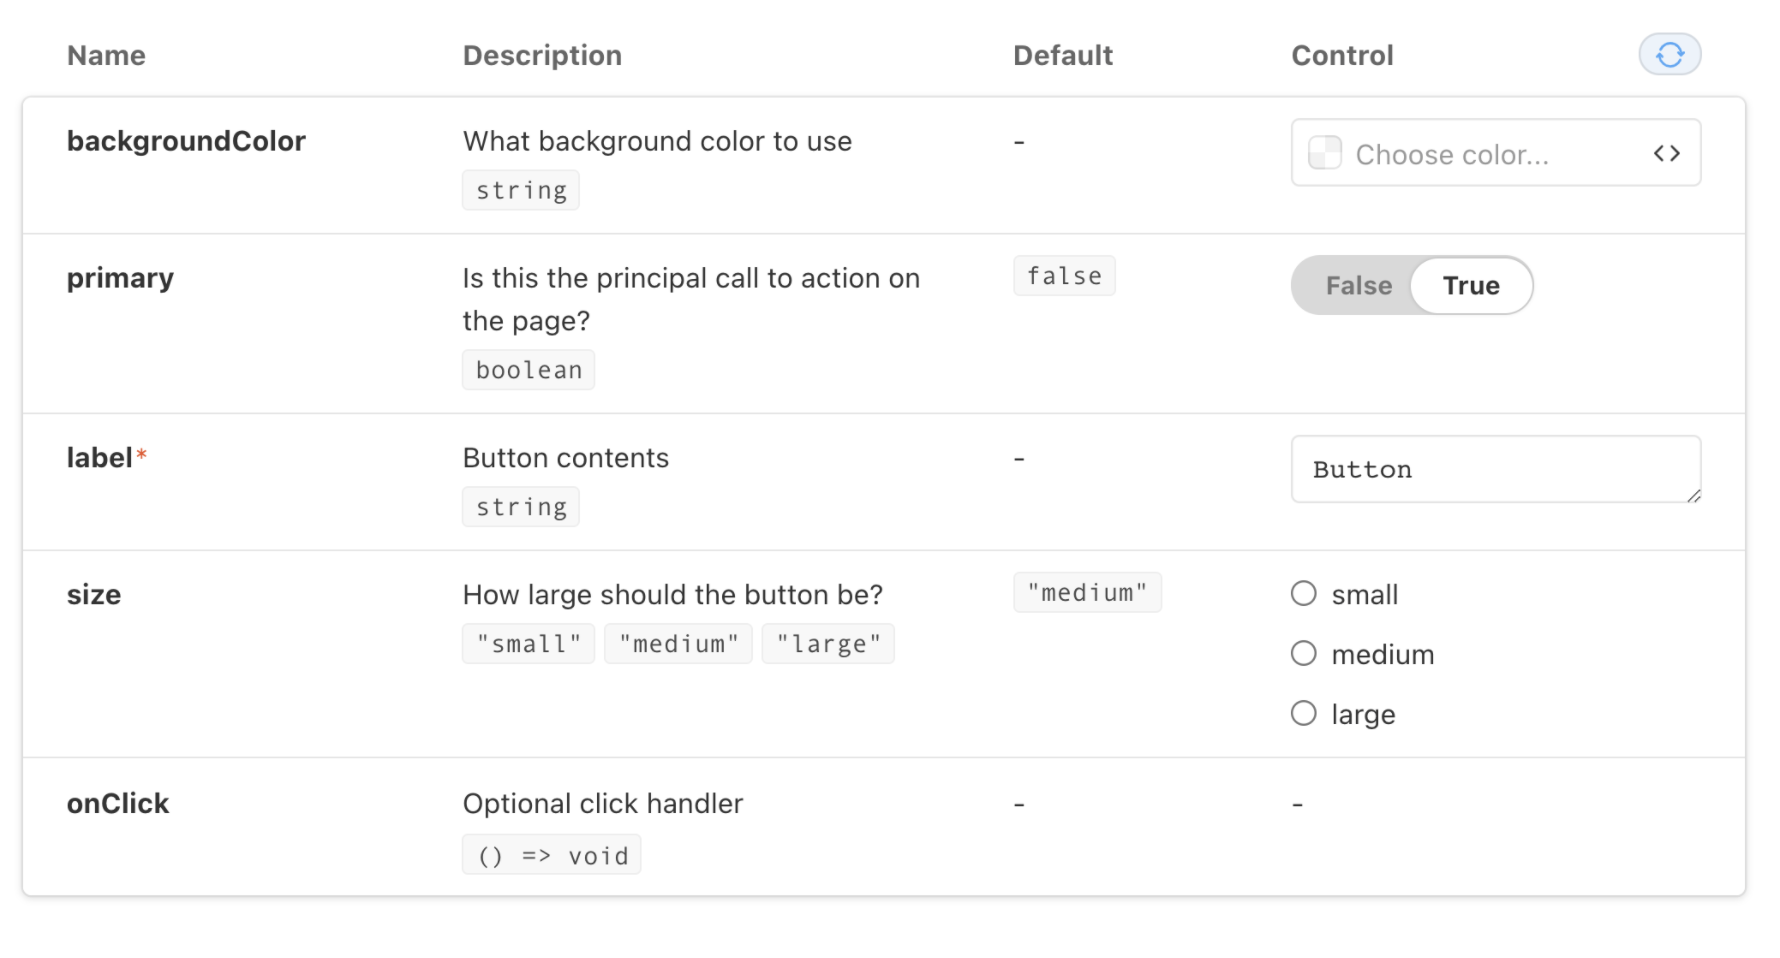This screenshot has width=1780, height=958.
Task: Click the Name column header
Action: pos(106,55)
